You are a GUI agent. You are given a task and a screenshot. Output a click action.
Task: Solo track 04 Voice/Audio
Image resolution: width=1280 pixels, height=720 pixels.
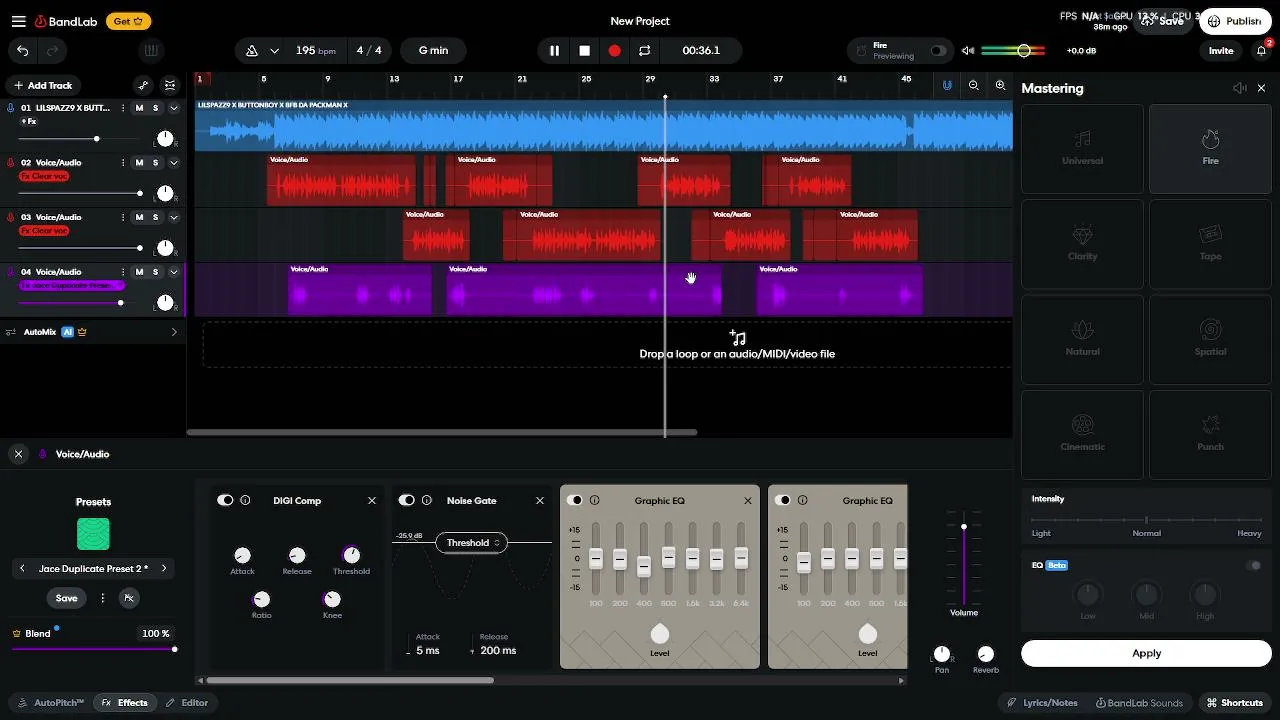[x=155, y=272]
